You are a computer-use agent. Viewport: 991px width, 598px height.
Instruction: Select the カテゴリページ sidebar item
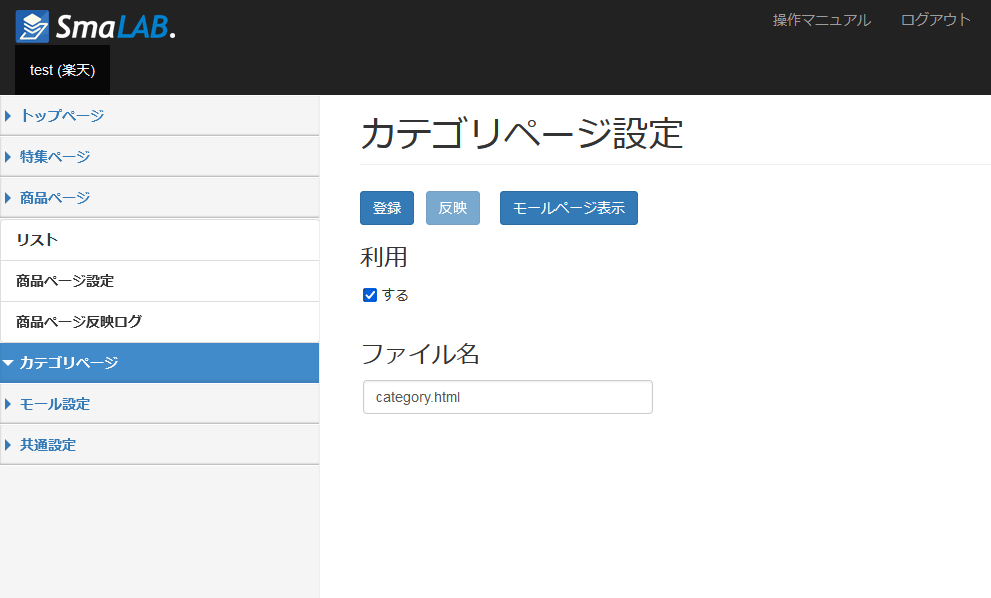pos(160,363)
